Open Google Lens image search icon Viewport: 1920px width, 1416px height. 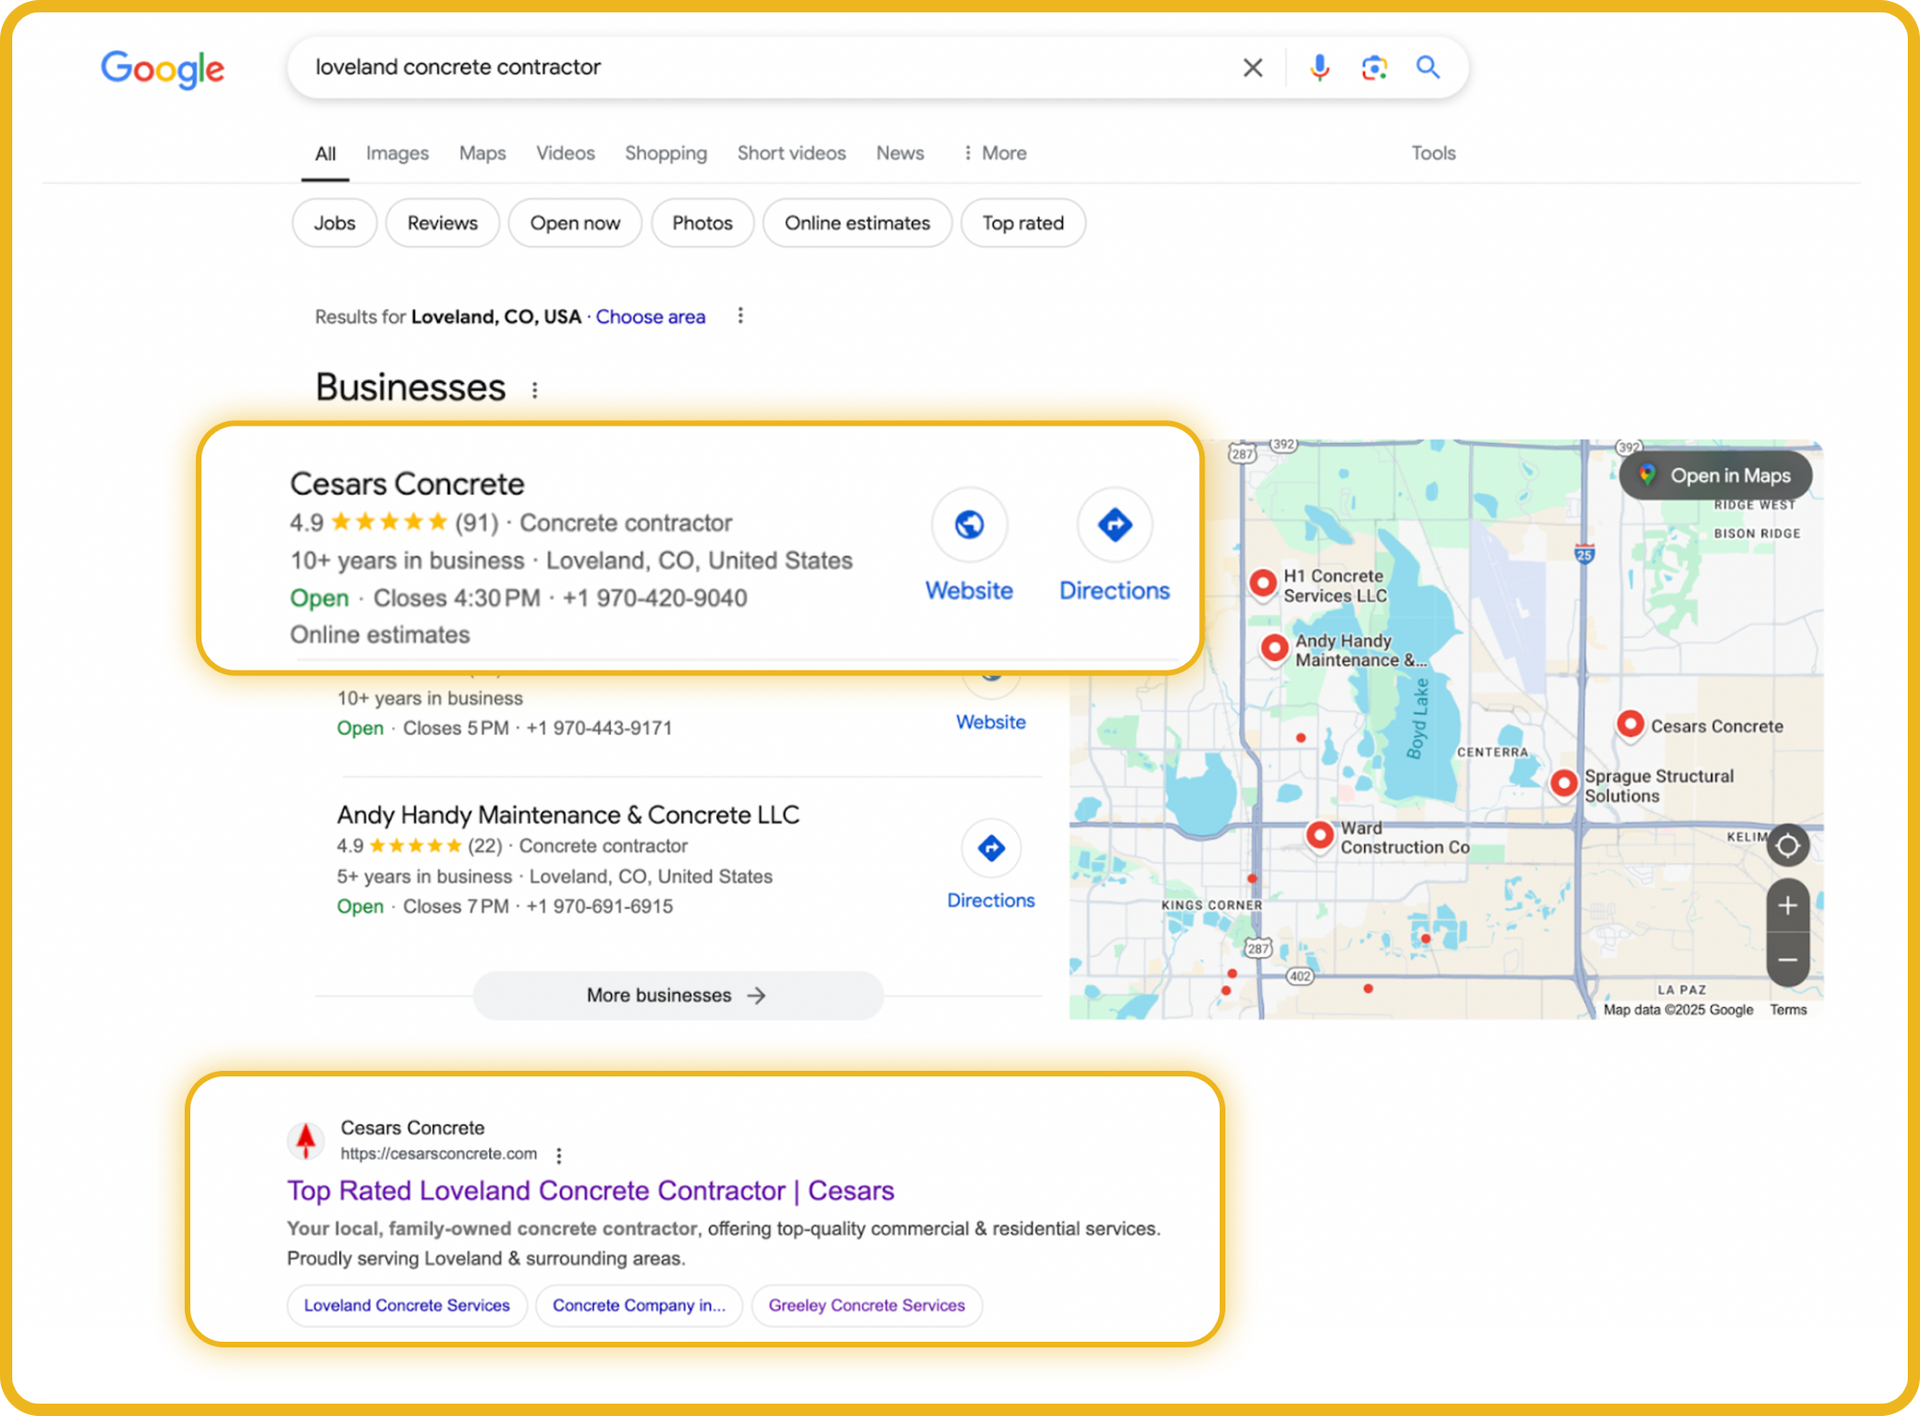(1374, 68)
